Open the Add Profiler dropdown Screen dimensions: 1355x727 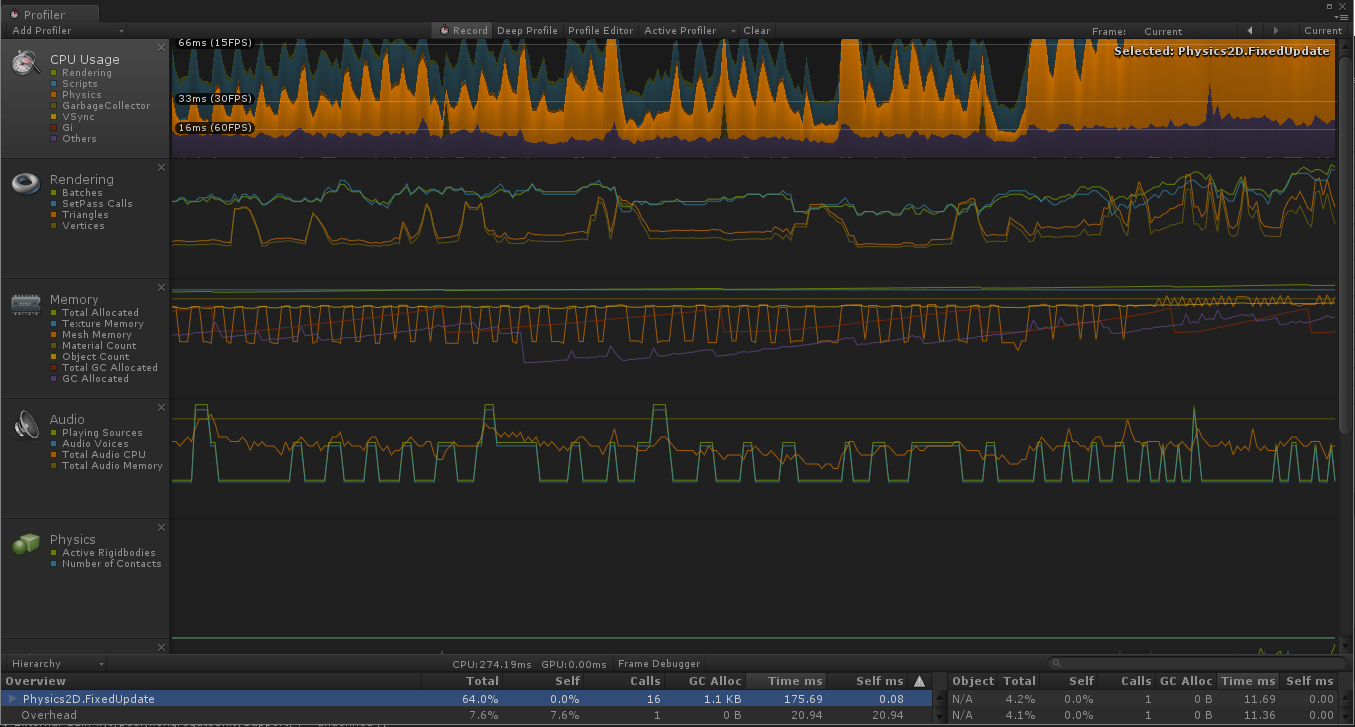pos(64,30)
